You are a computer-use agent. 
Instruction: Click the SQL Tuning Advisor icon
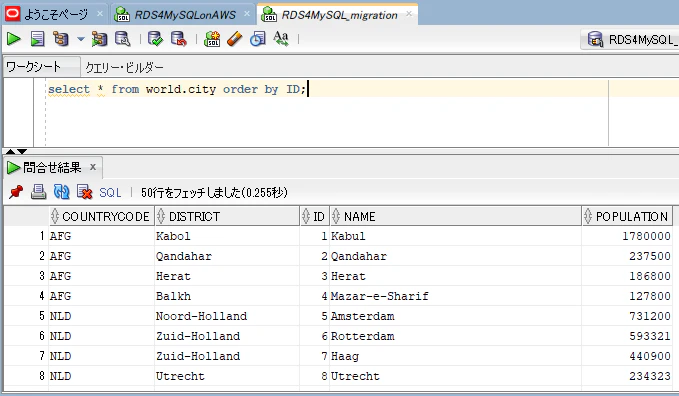[x=123, y=39]
